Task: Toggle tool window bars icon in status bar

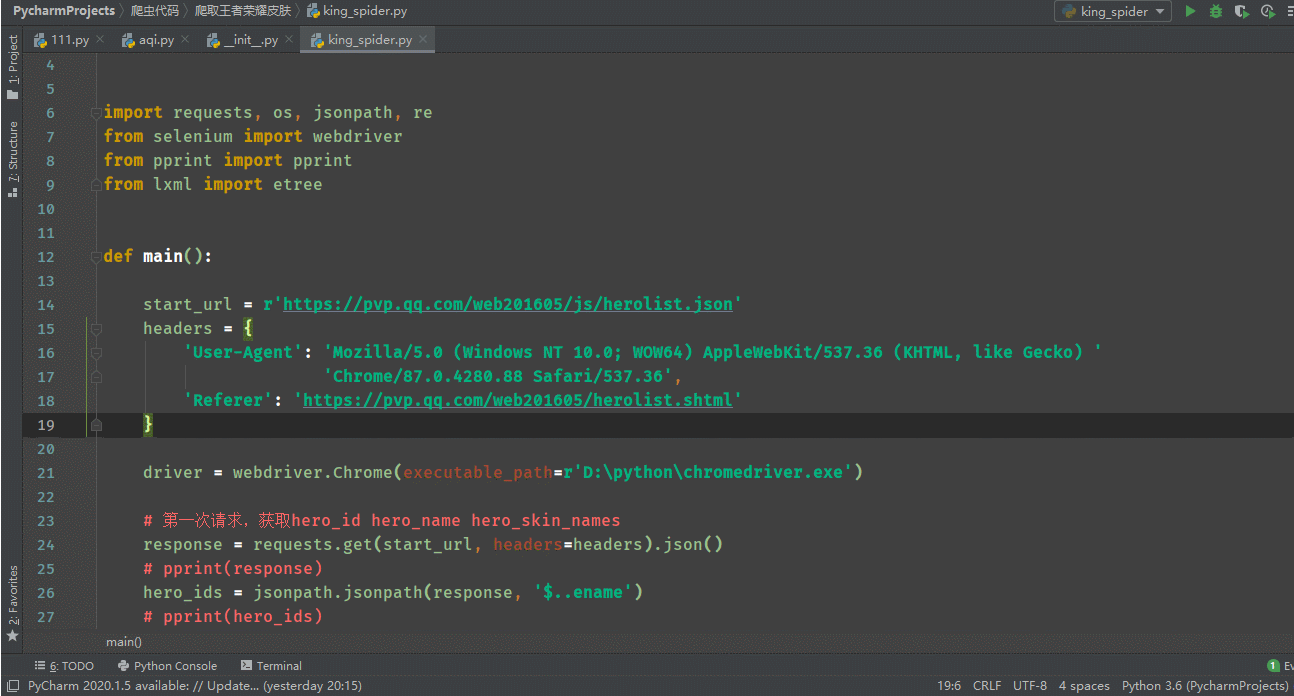Action: tap(12, 686)
